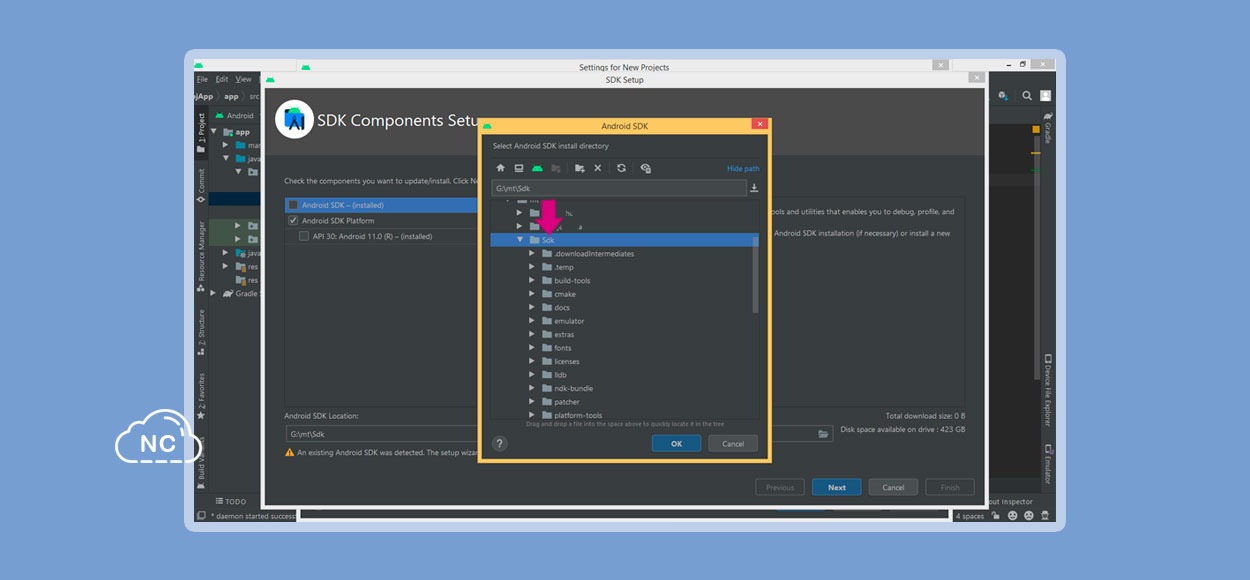
Task: Select the patcher folder
Action: pos(567,402)
